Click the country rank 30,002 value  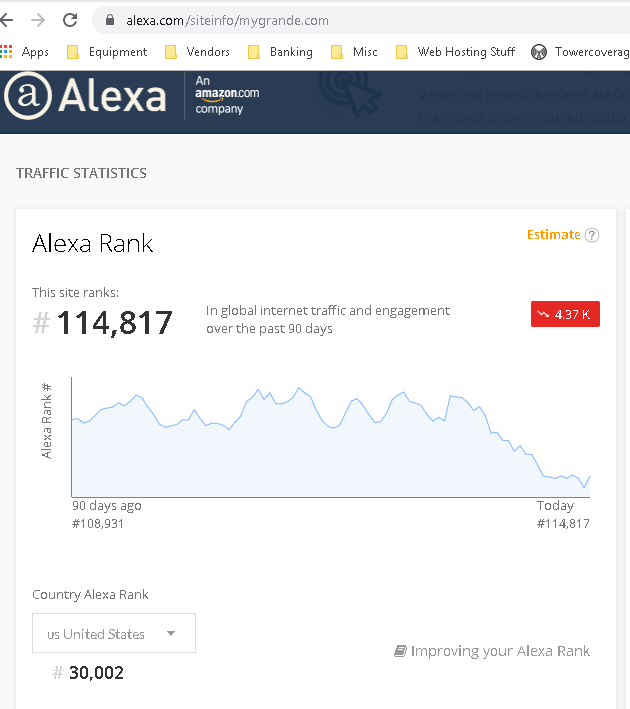pyautogui.click(x=96, y=673)
